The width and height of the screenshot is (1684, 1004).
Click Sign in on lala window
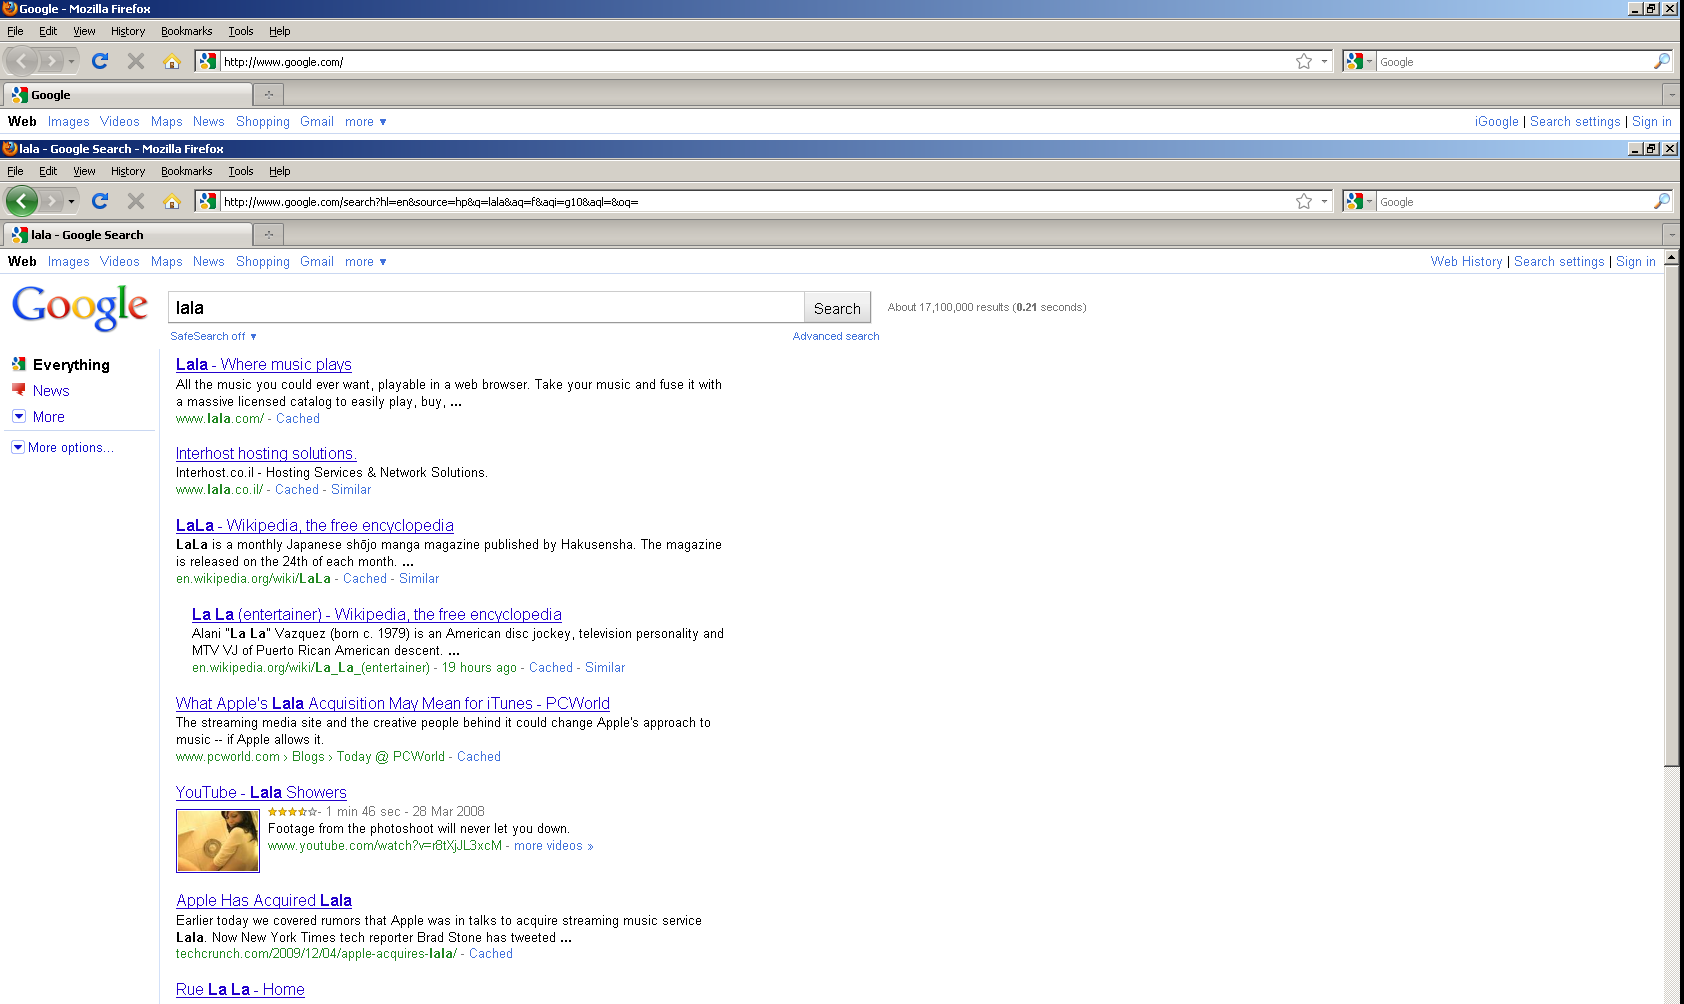pos(1636,262)
